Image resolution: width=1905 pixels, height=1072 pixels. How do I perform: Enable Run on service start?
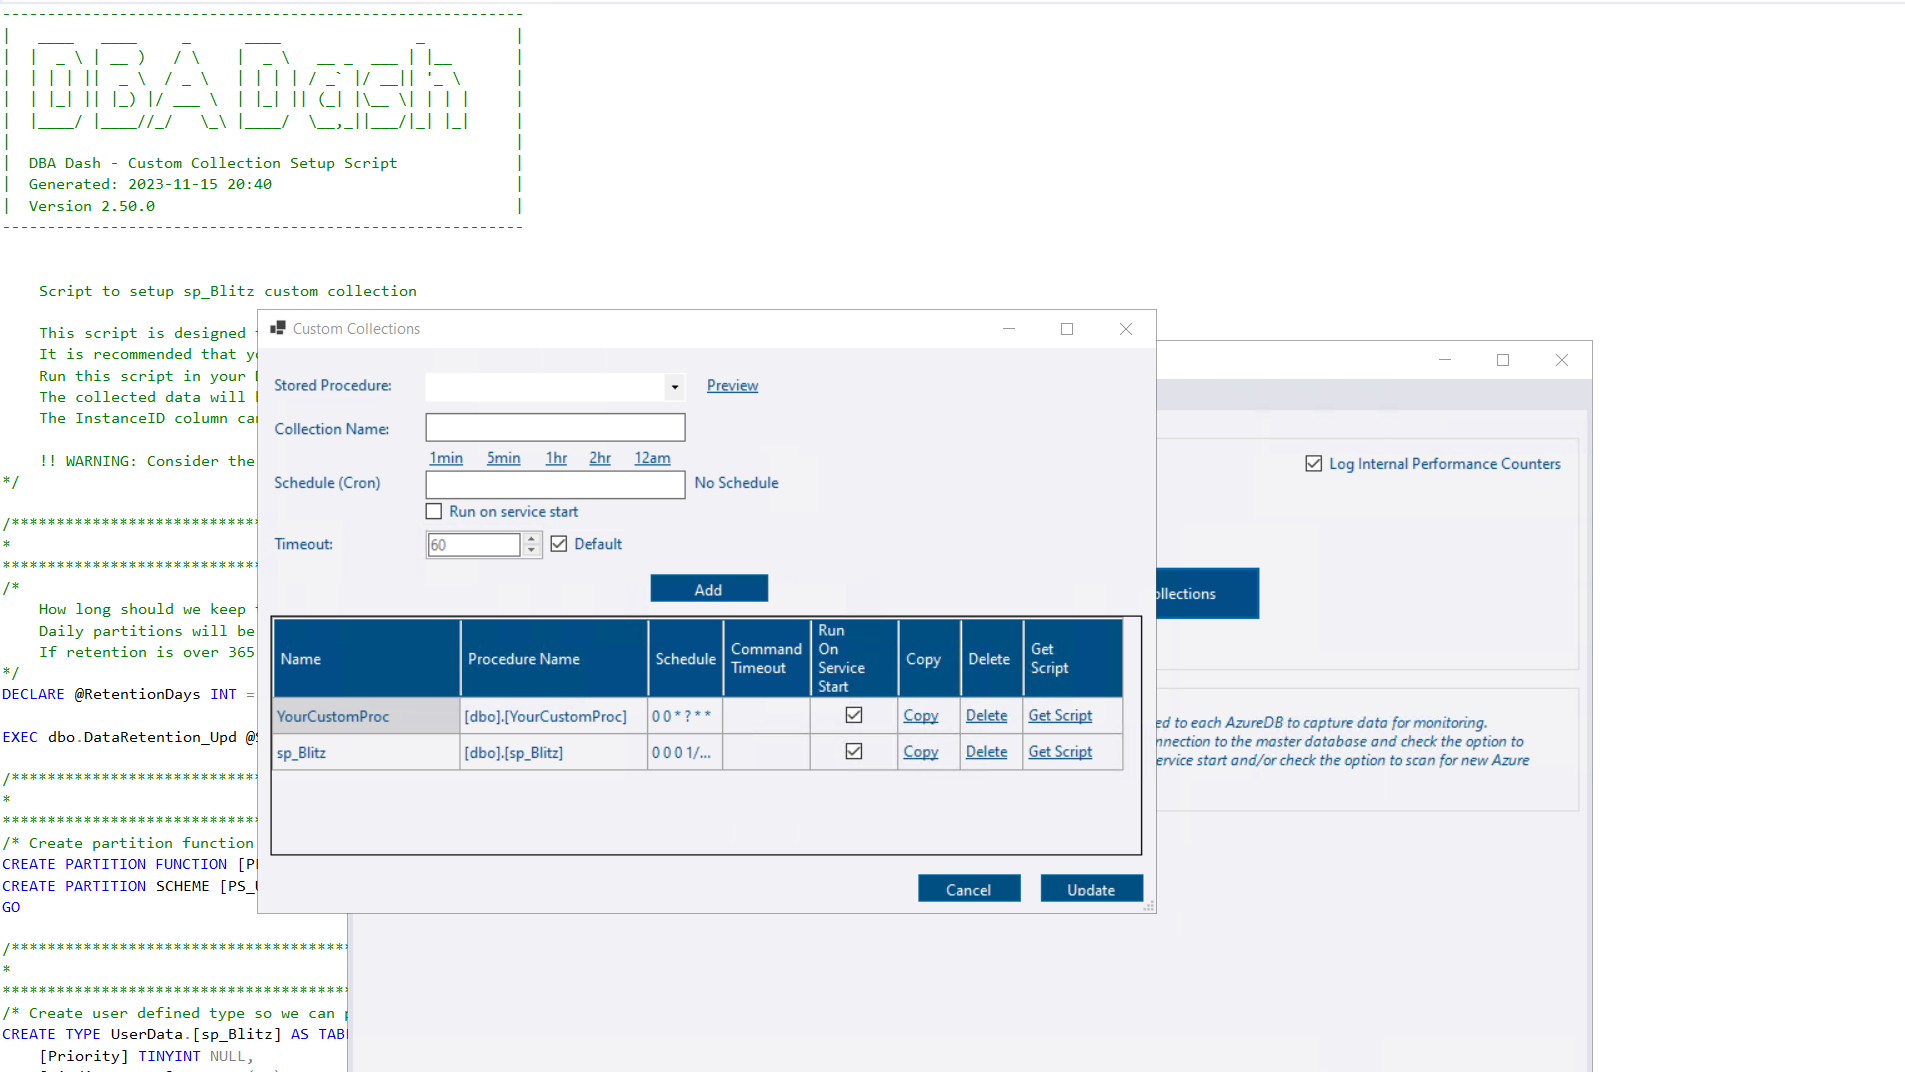click(x=433, y=511)
